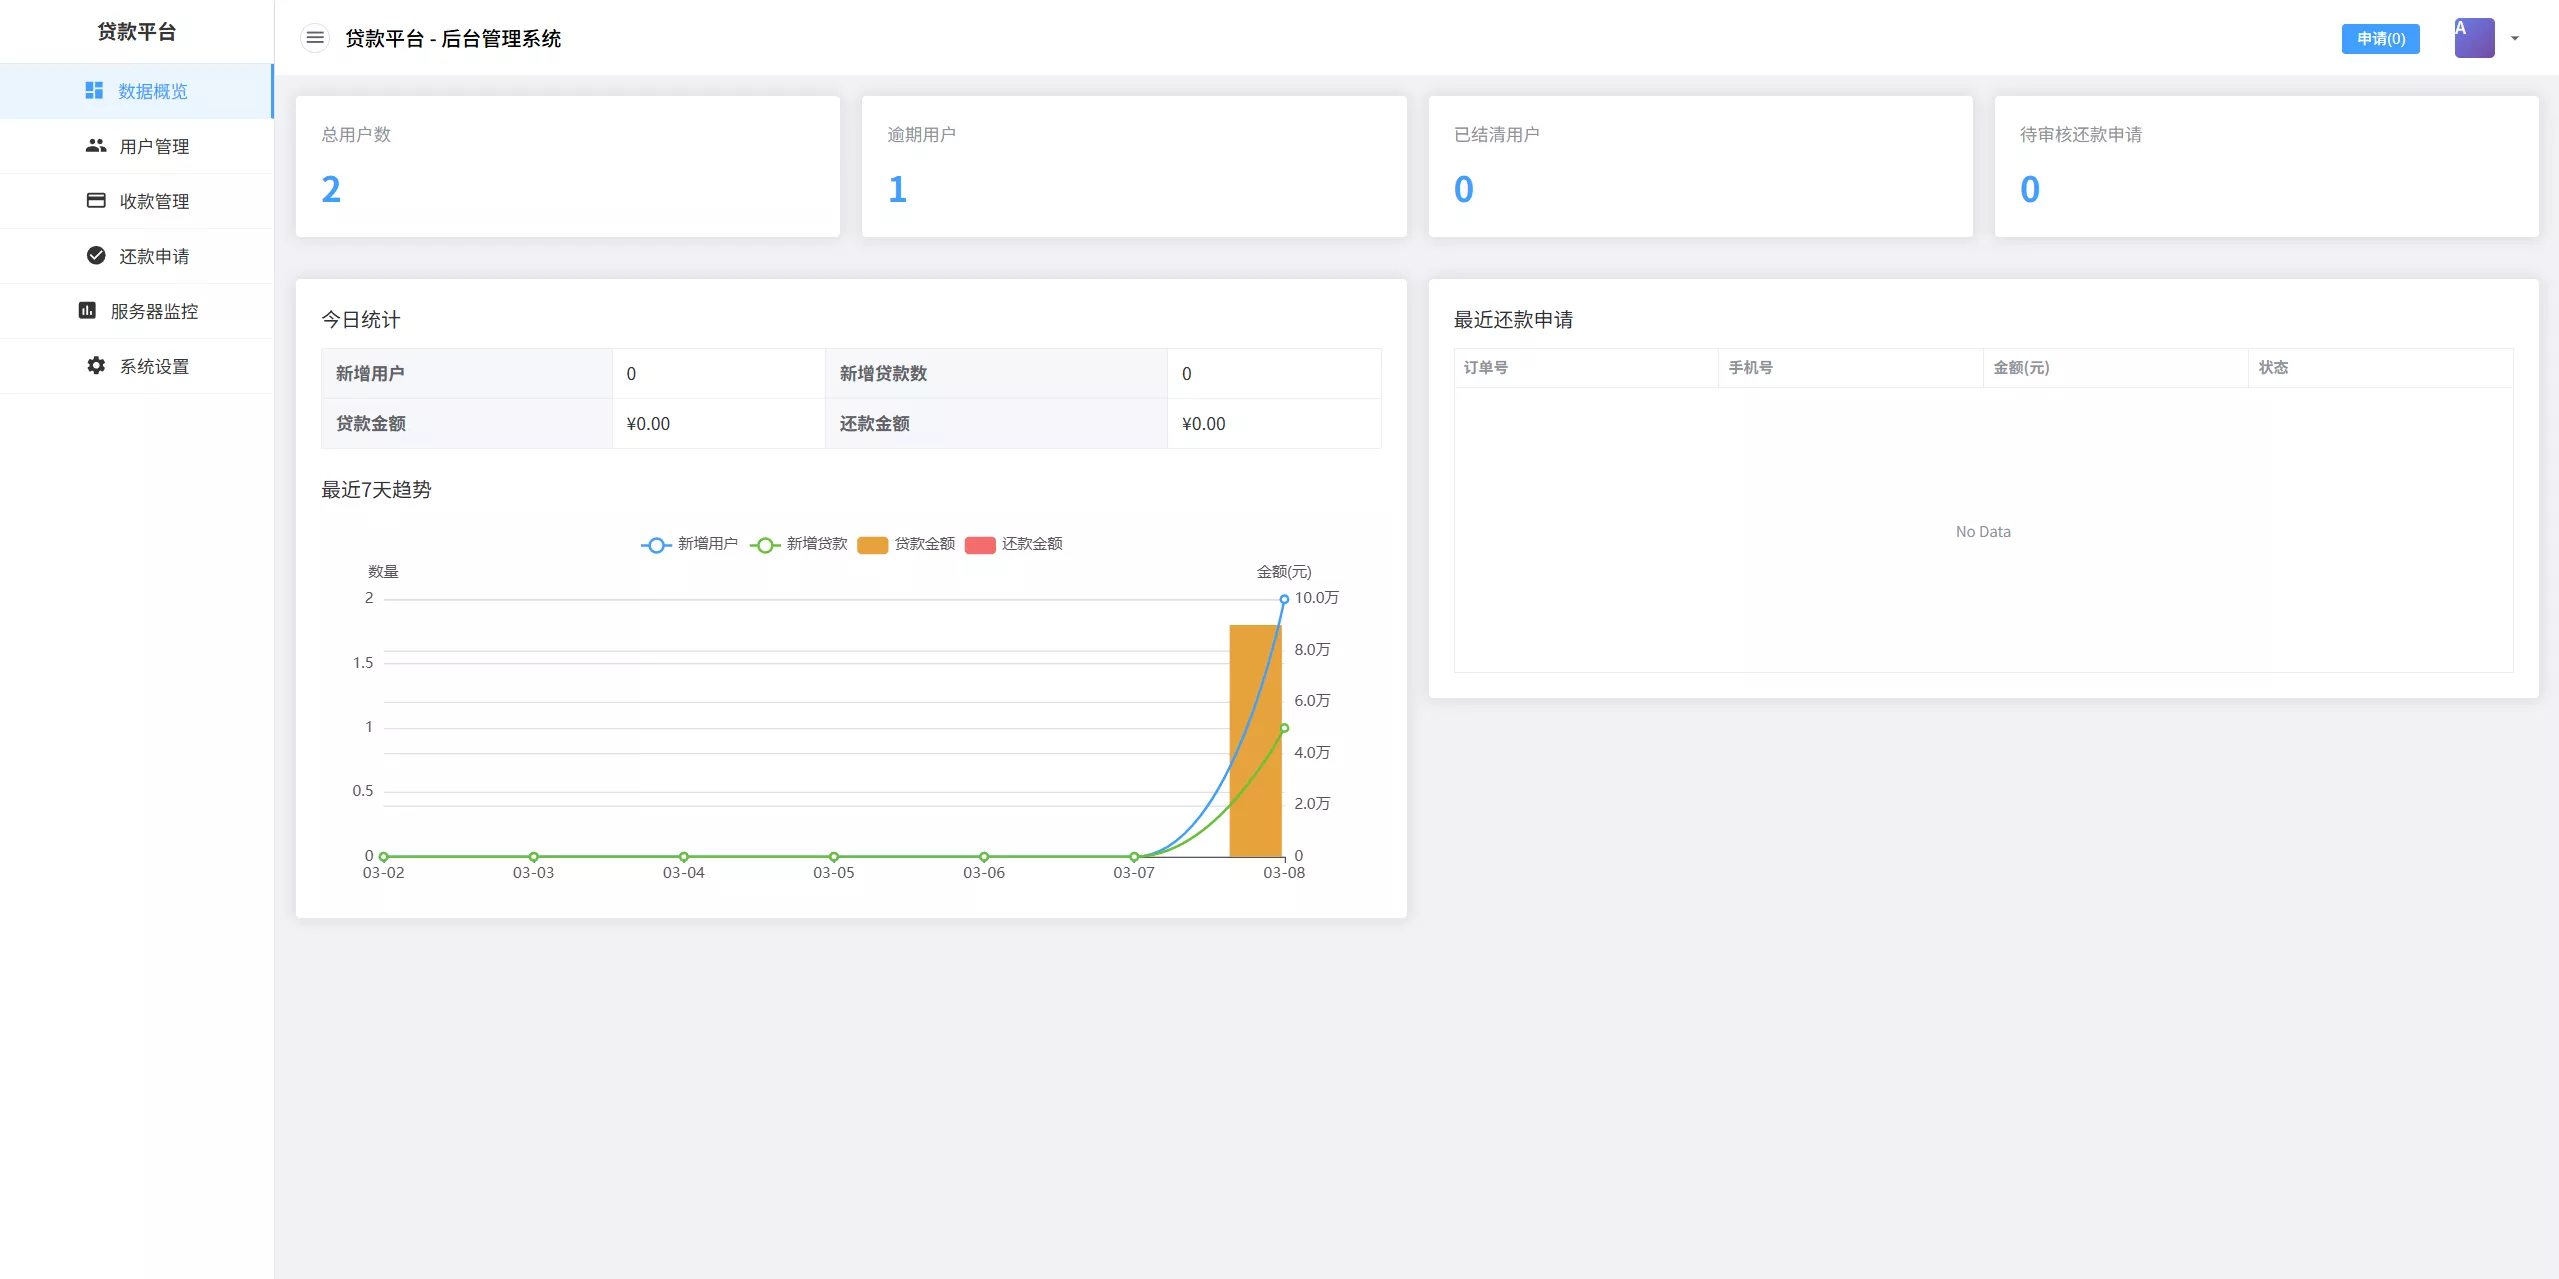Image resolution: width=2559 pixels, height=1279 pixels.
Task: Select the 数据概览 dashboard grid icon
Action: [x=95, y=90]
